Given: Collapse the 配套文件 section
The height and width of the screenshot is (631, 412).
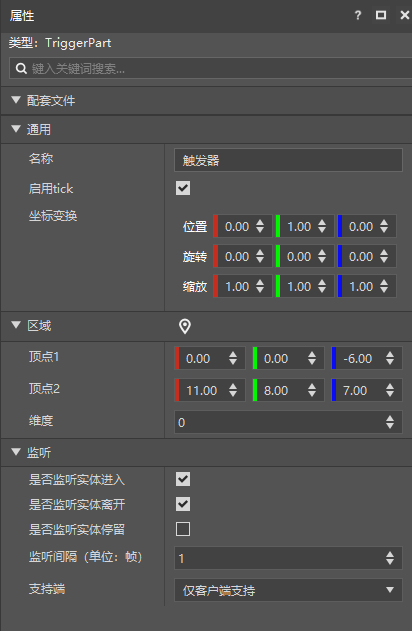Looking at the screenshot, I should [16, 100].
